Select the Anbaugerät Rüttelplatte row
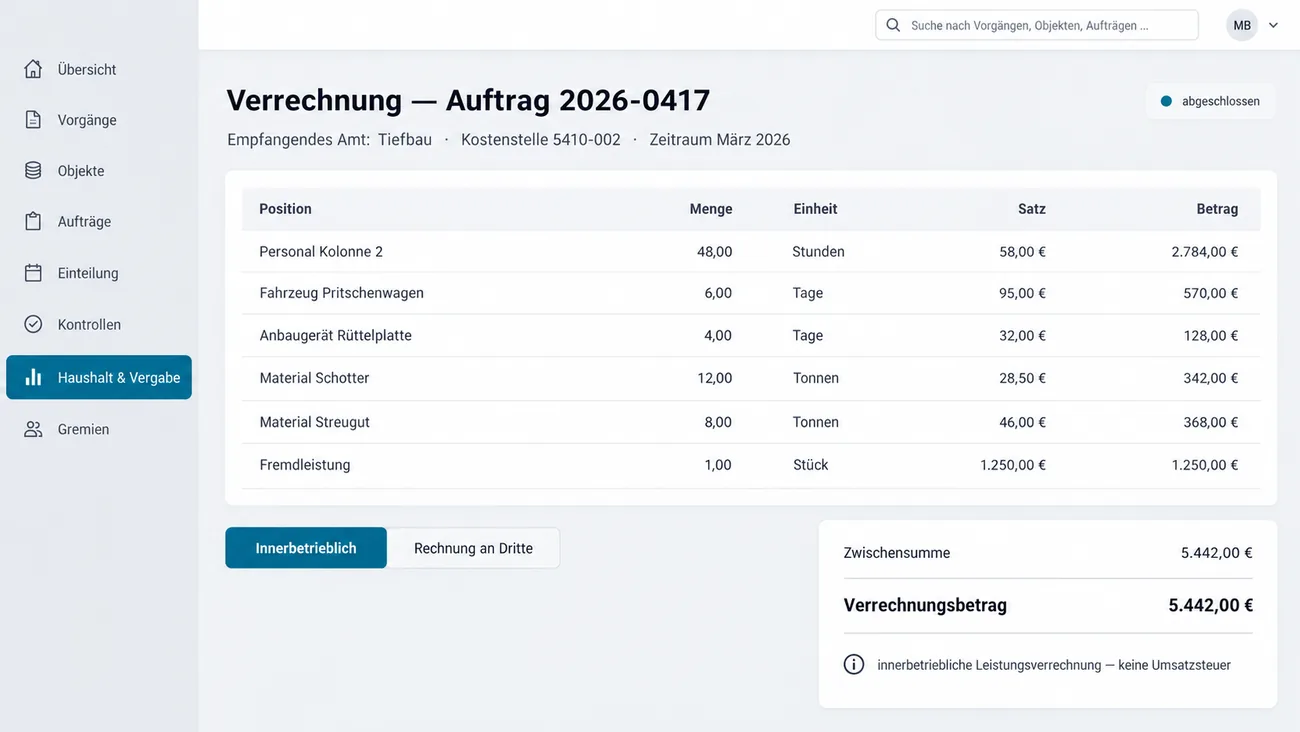The height and width of the screenshot is (732, 1300). click(x=751, y=335)
